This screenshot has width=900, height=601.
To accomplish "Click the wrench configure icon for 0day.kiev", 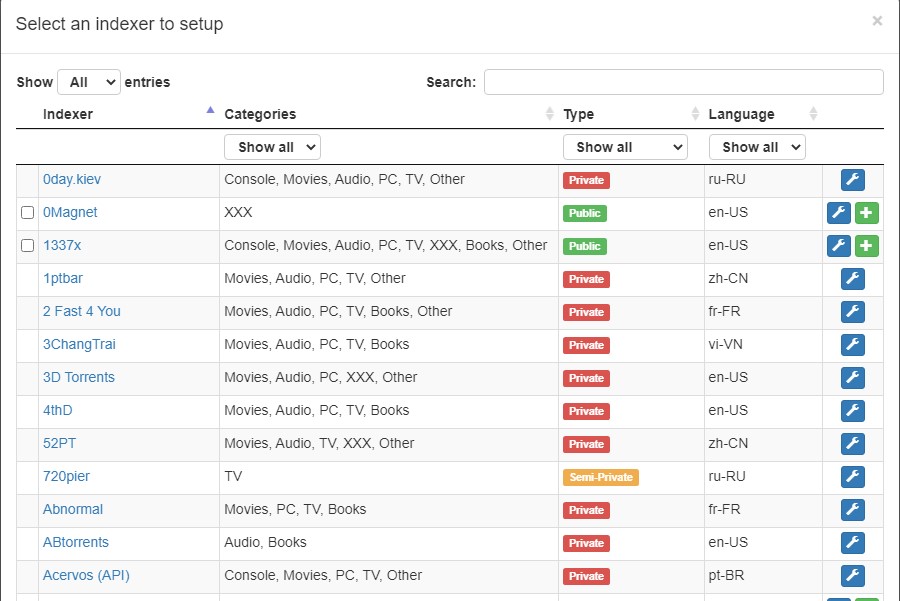I will tap(852, 180).
